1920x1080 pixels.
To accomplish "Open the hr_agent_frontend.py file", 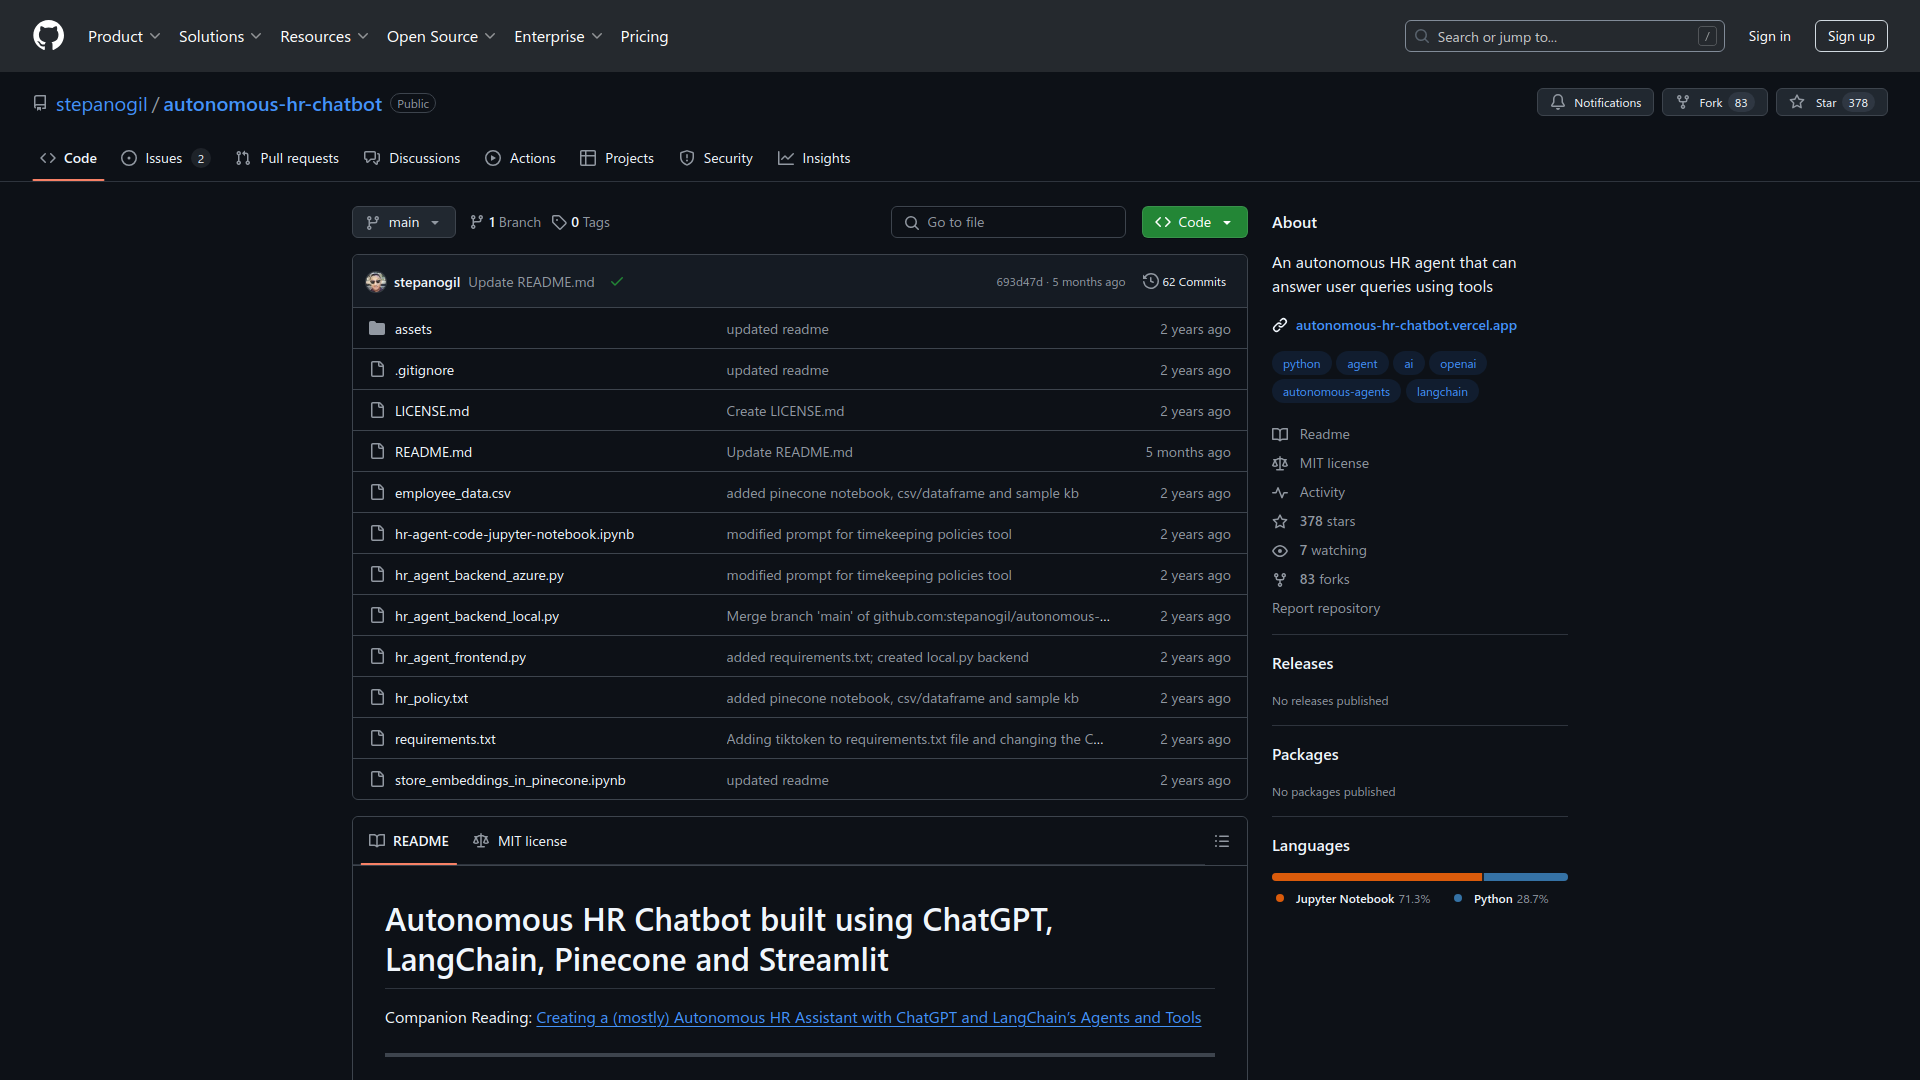I will pos(460,657).
